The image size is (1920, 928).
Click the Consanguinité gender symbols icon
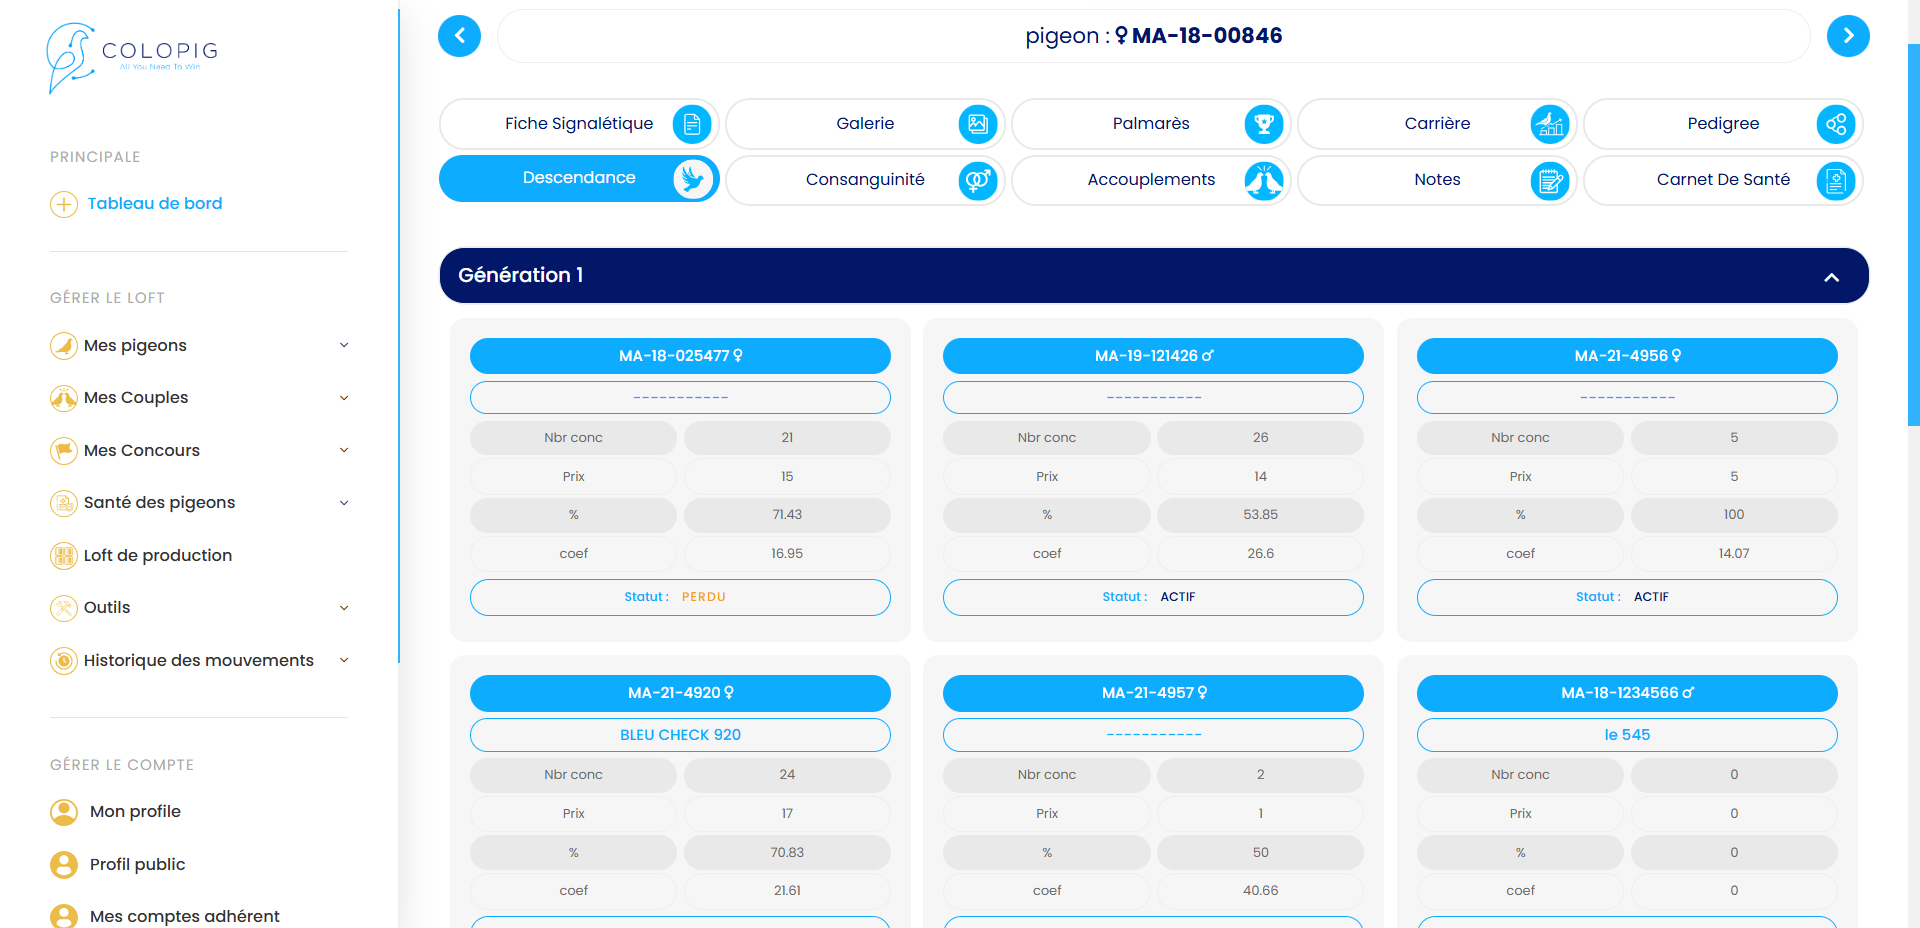coord(978,180)
